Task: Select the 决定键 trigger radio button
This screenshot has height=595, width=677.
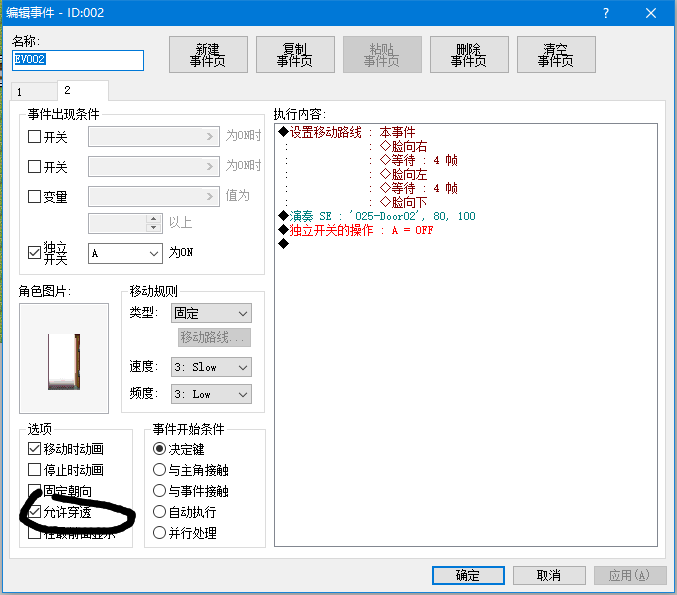Action: tap(159, 449)
